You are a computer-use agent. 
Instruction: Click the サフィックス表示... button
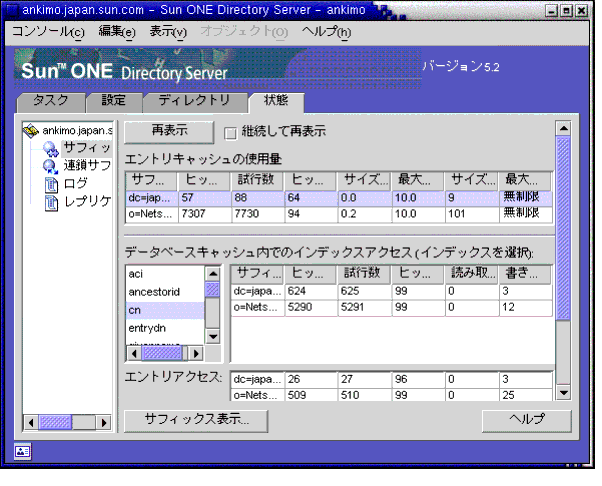196,420
